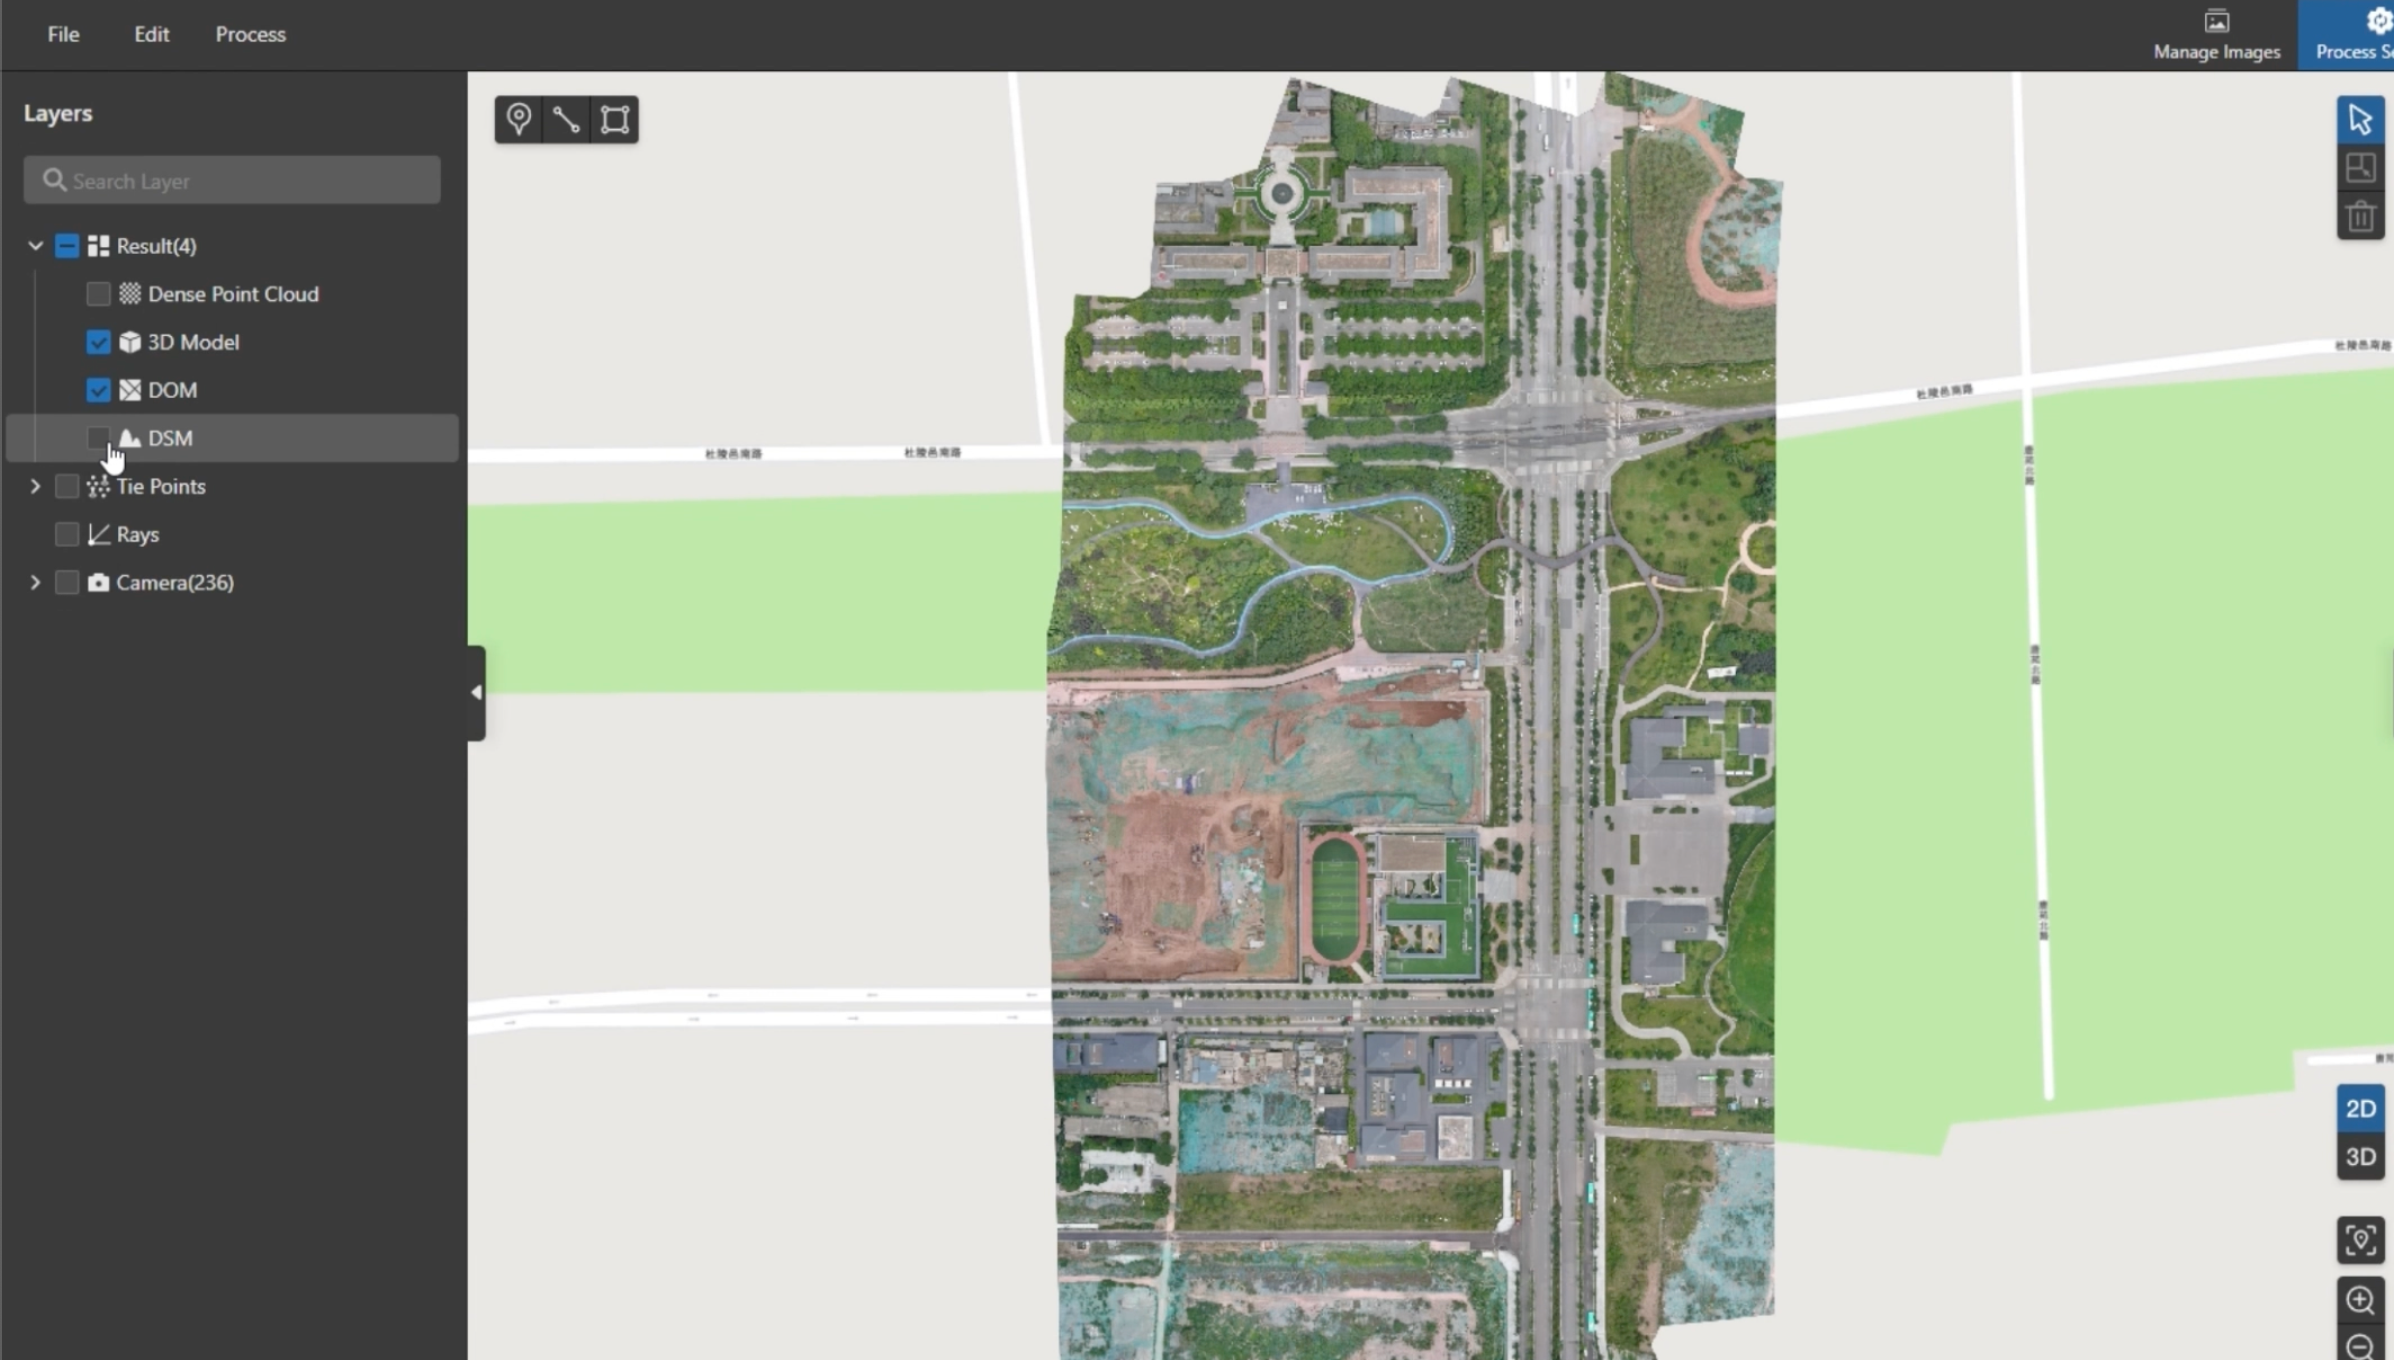
Task: Open Manage Images
Action: (x=2216, y=35)
